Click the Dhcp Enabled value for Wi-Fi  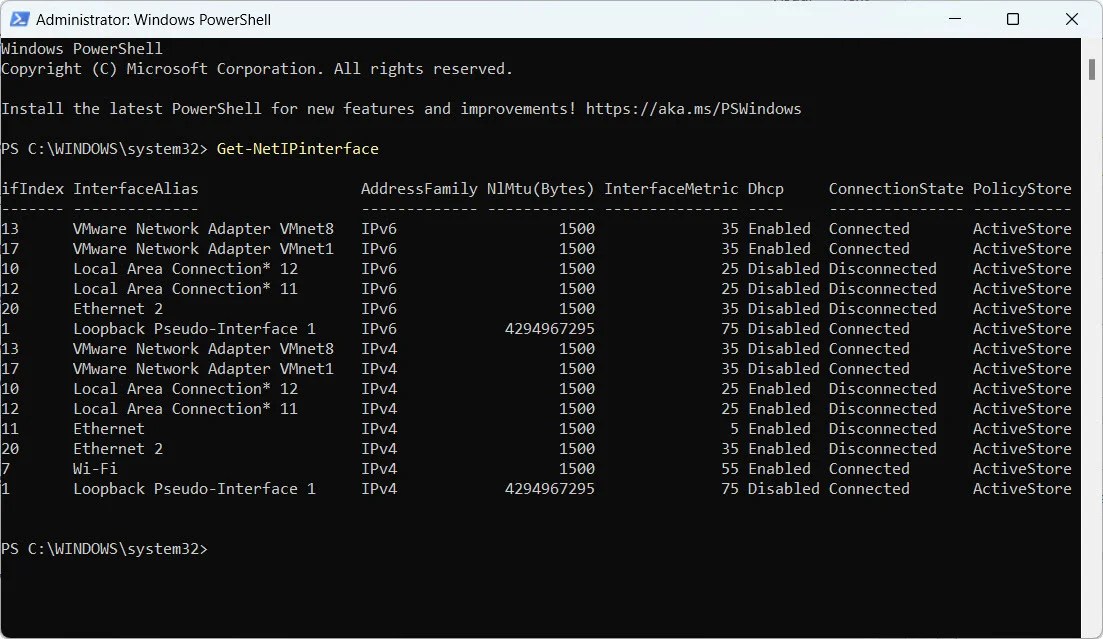pyautogui.click(x=779, y=468)
